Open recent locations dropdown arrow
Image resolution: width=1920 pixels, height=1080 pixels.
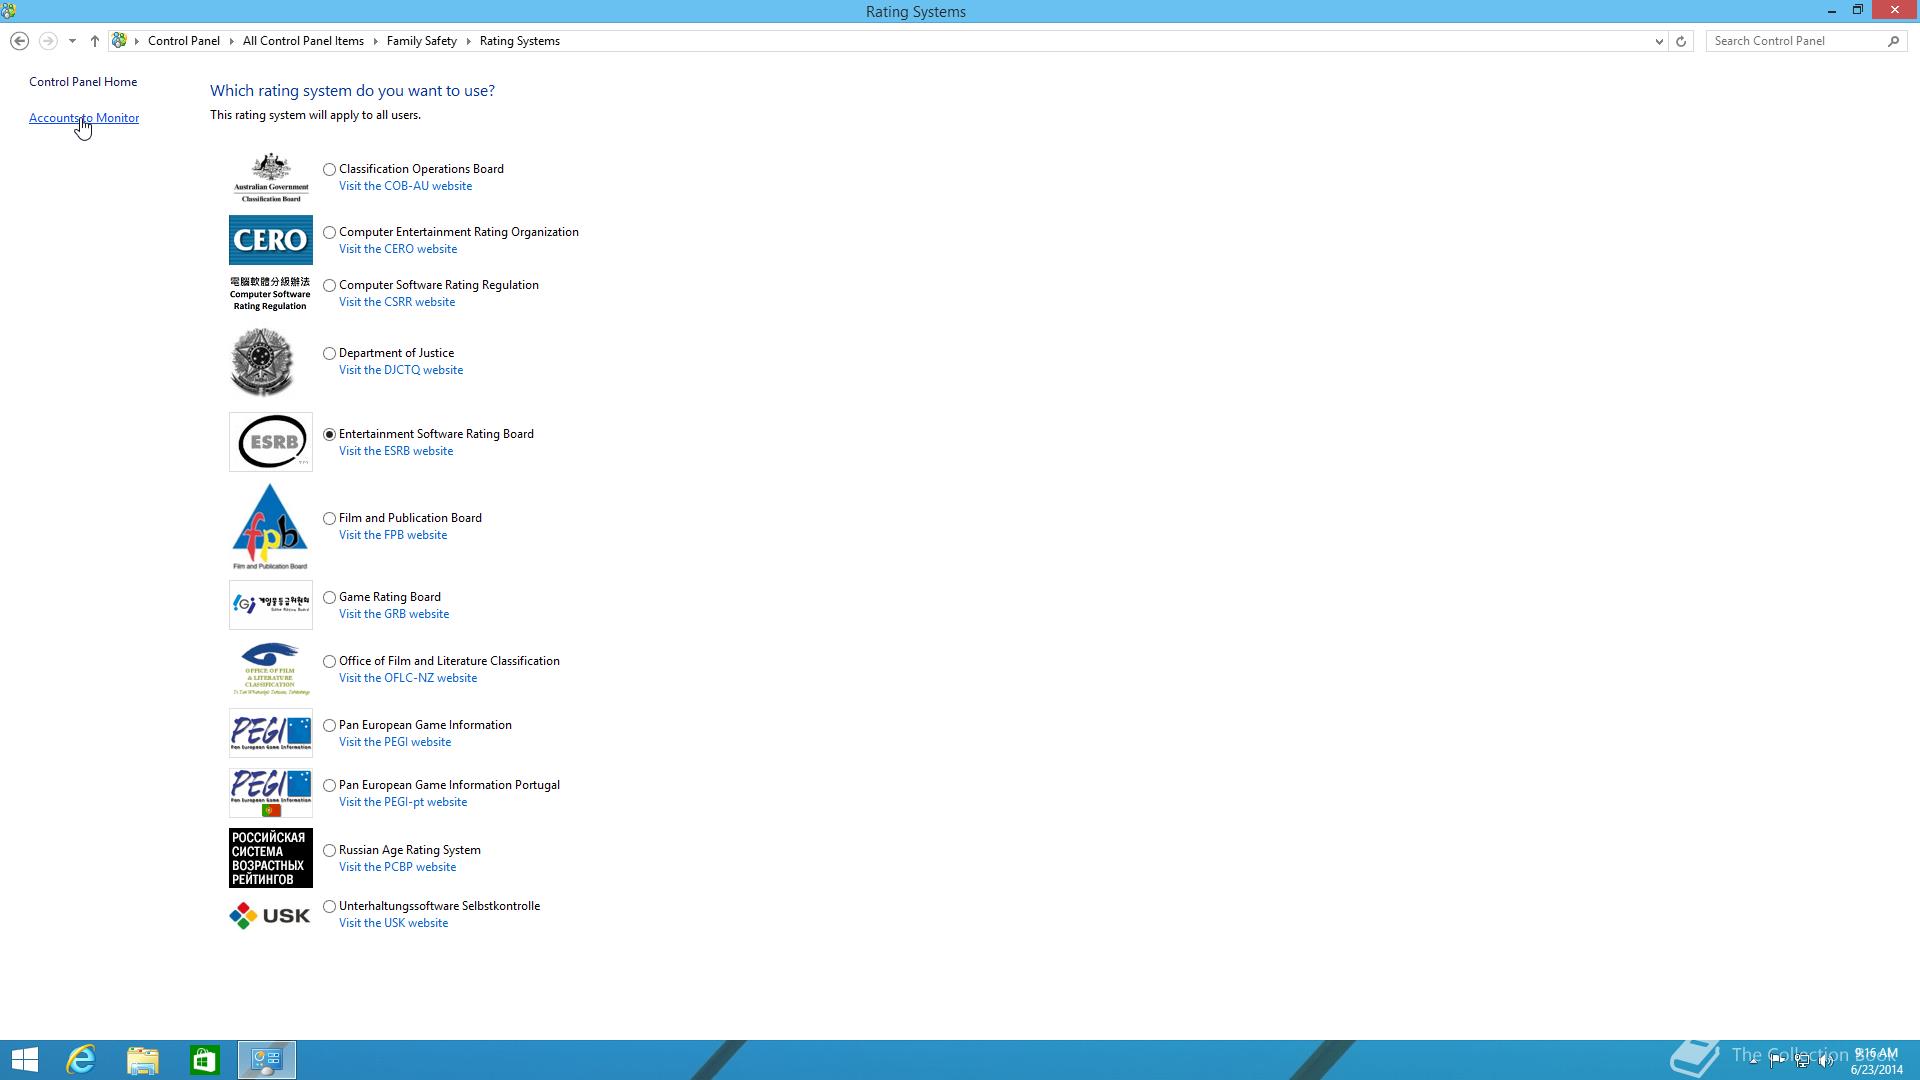[72, 41]
